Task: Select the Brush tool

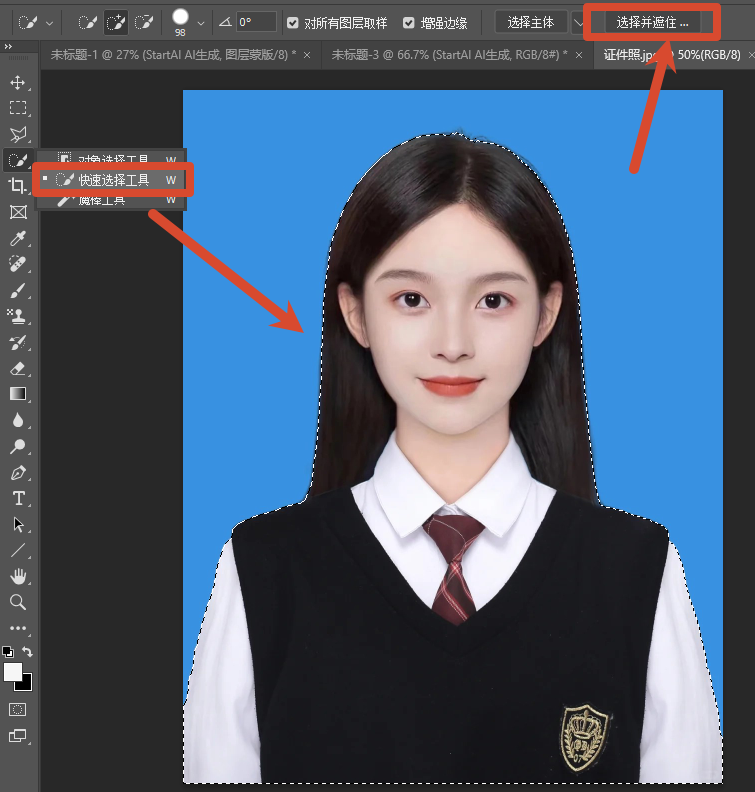Action: pos(18,290)
